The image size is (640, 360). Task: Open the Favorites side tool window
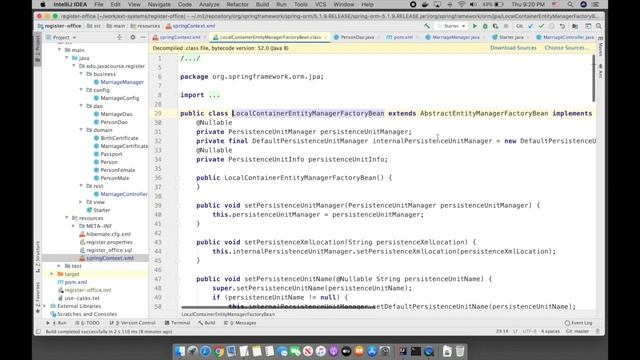[38, 297]
